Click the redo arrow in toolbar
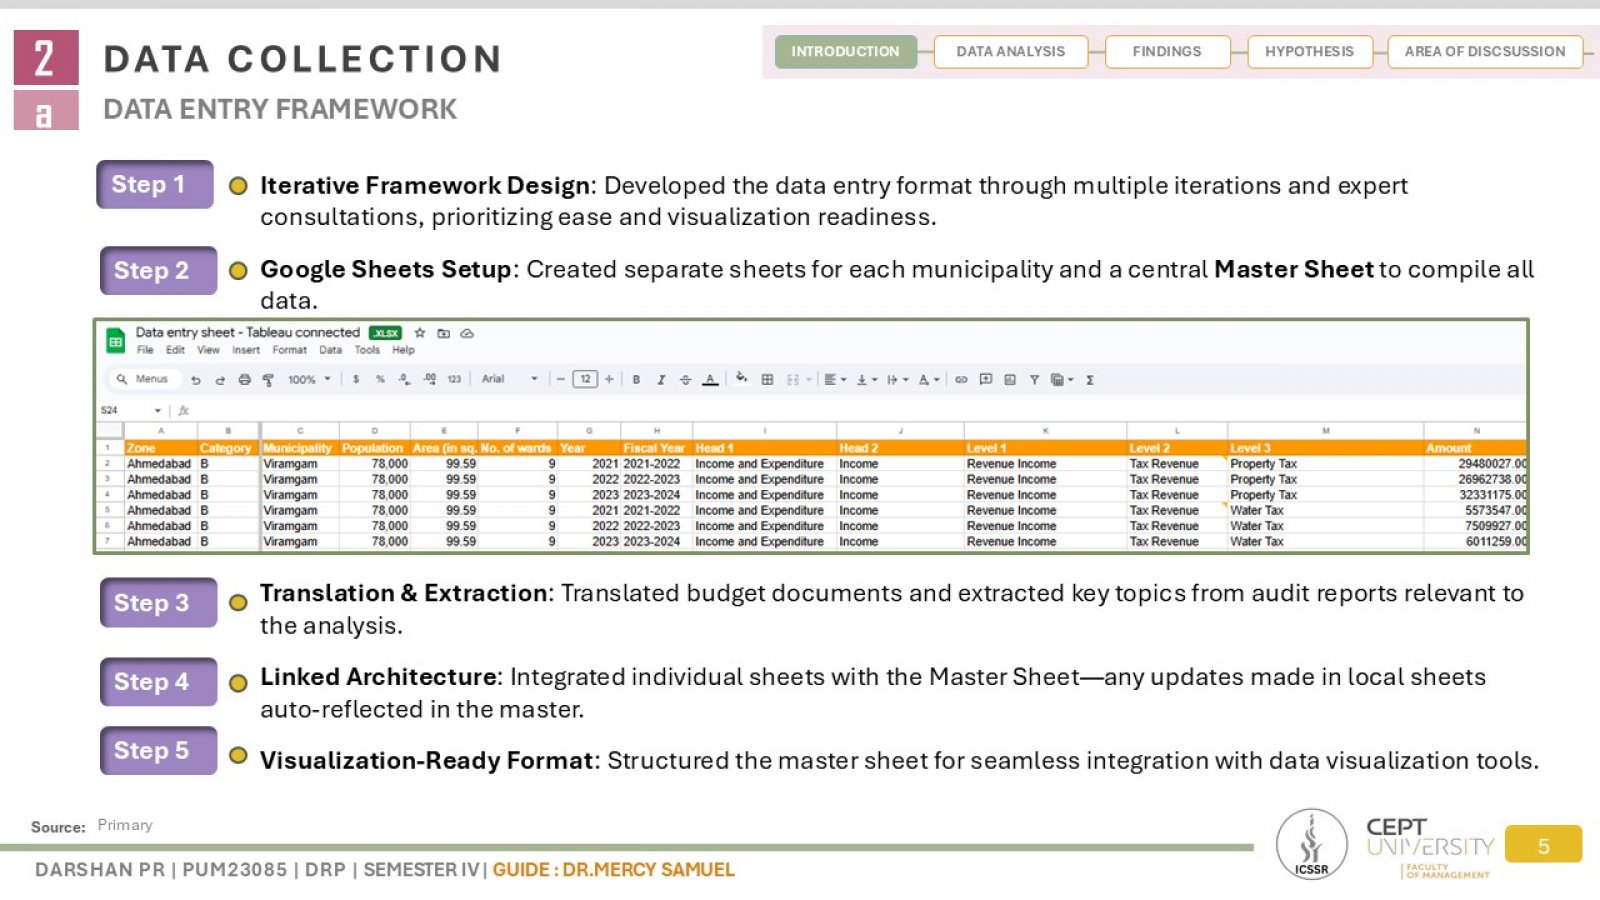The image size is (1600, 900). coord(220,380)
